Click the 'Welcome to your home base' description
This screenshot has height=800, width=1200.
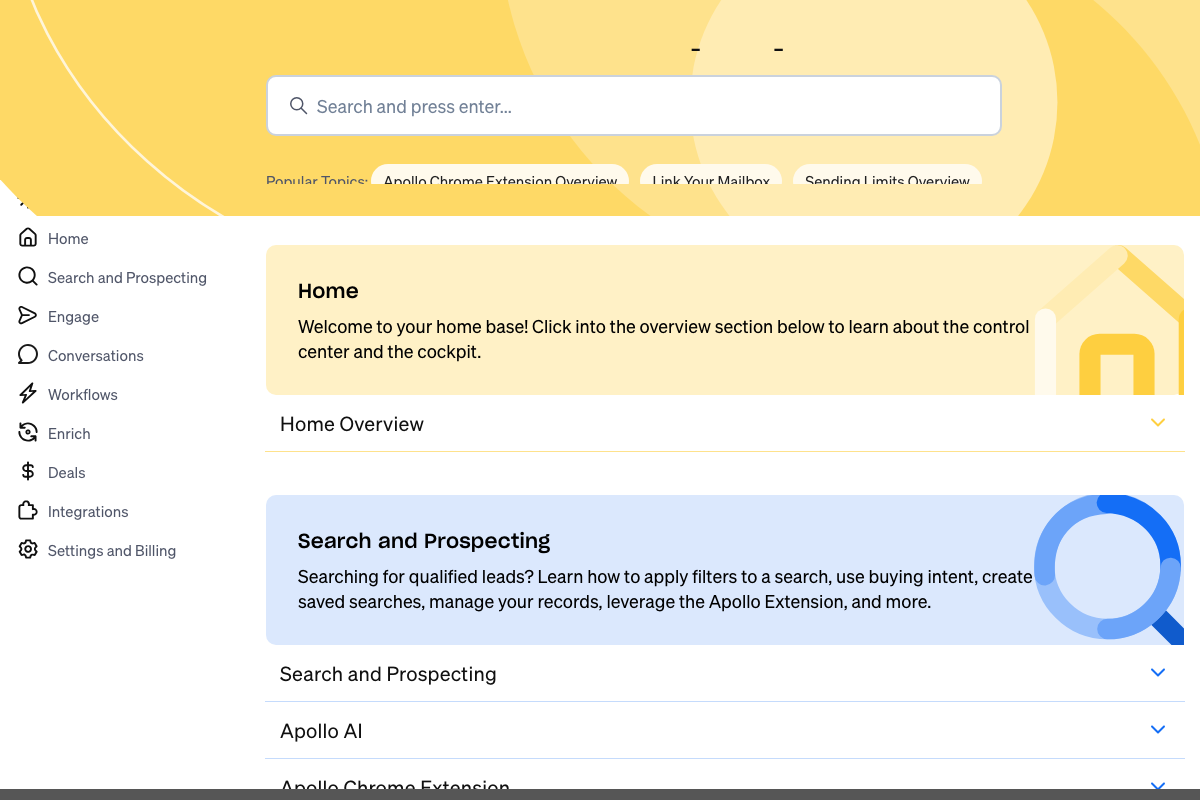(x=664, y=339)
